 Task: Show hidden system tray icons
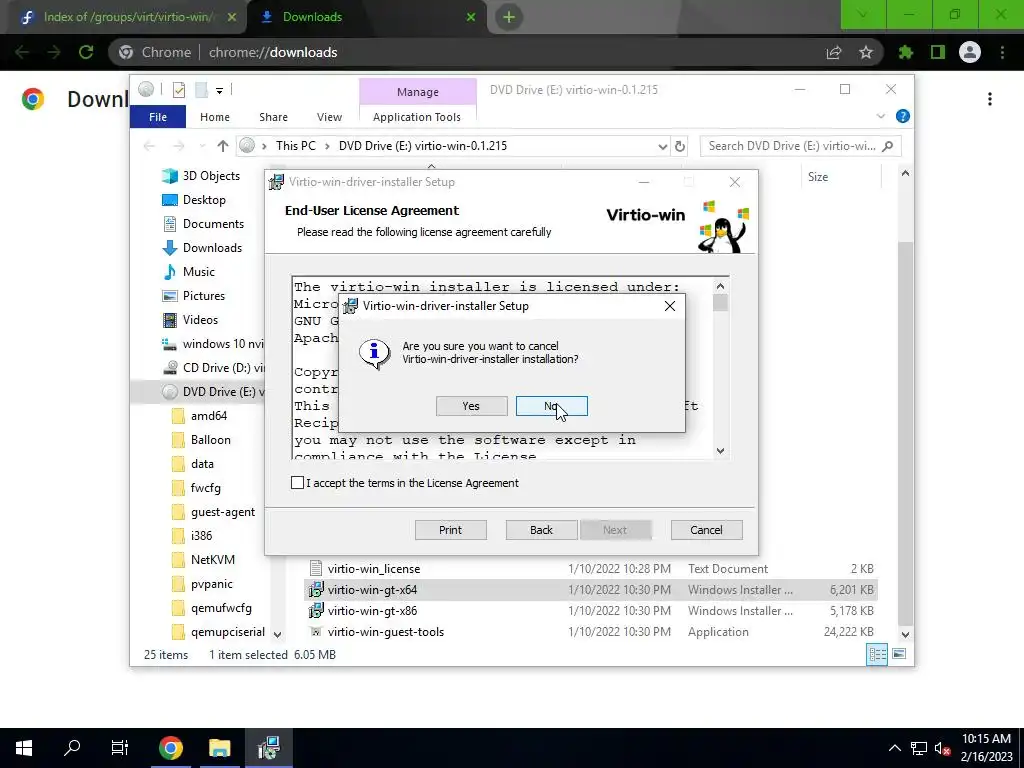pyautogui.click(x=895, y=748)
